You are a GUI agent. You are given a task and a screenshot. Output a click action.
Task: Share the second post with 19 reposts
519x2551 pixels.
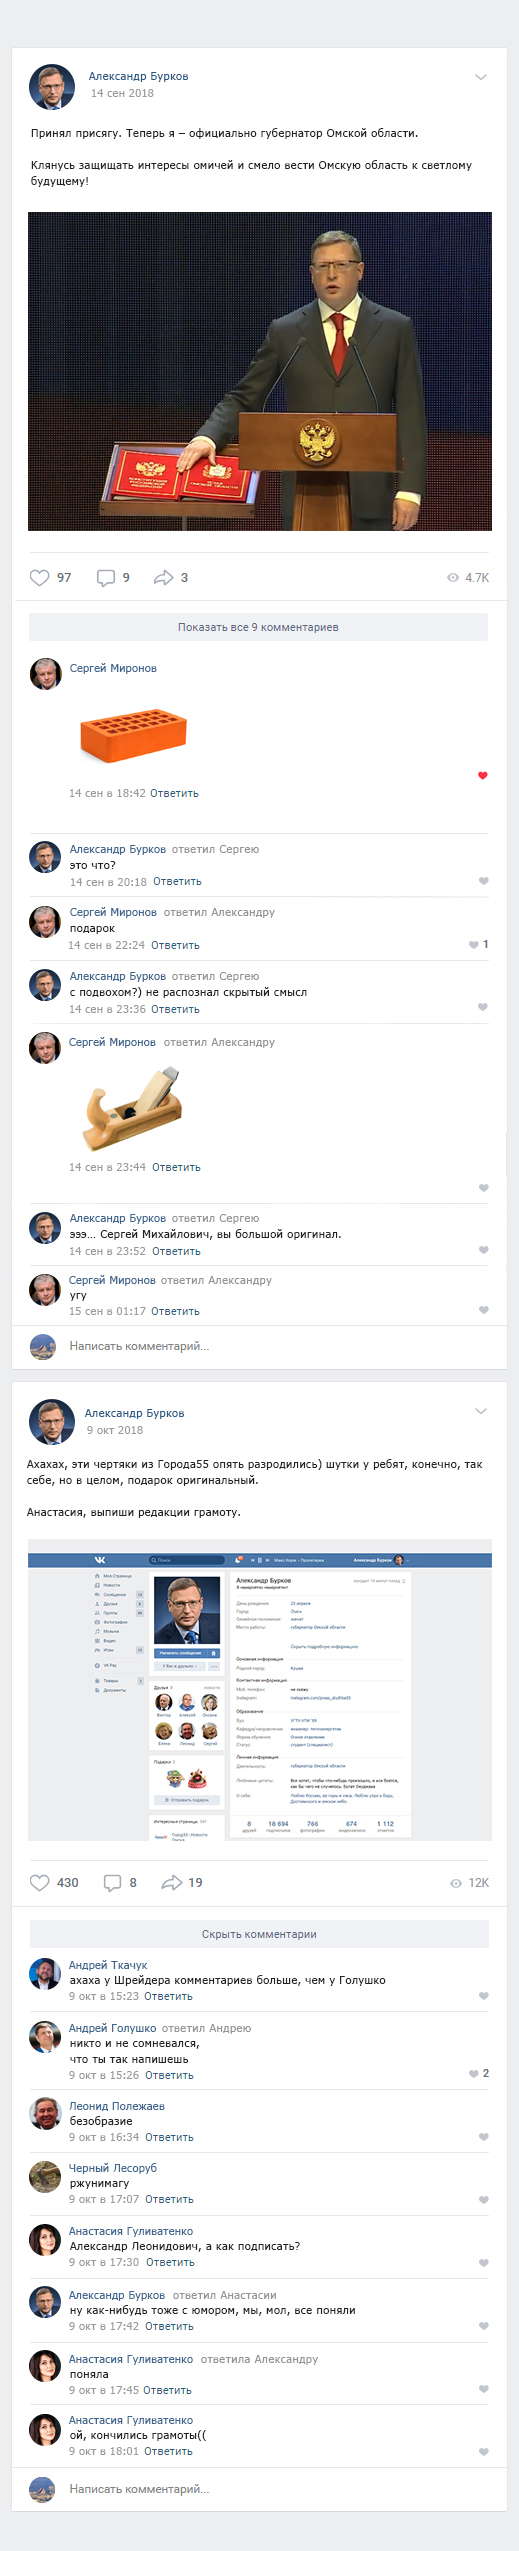[172, 1882]
